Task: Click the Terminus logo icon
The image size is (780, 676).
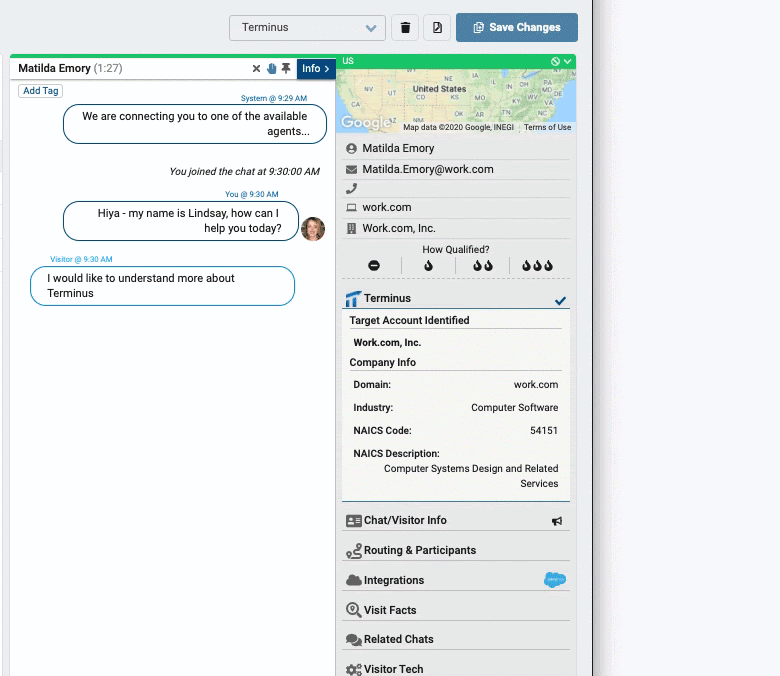Action: (353, 298)
